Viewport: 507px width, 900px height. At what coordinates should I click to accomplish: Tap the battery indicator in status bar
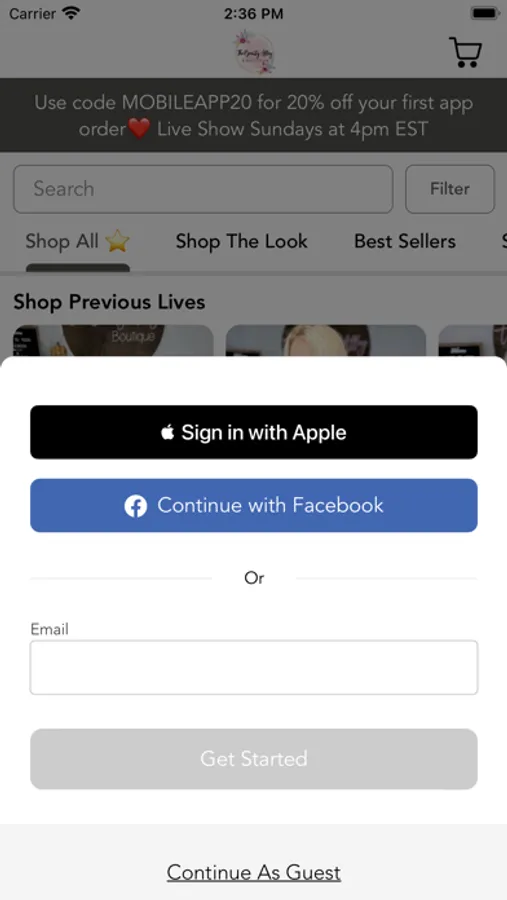pos(485,13)
